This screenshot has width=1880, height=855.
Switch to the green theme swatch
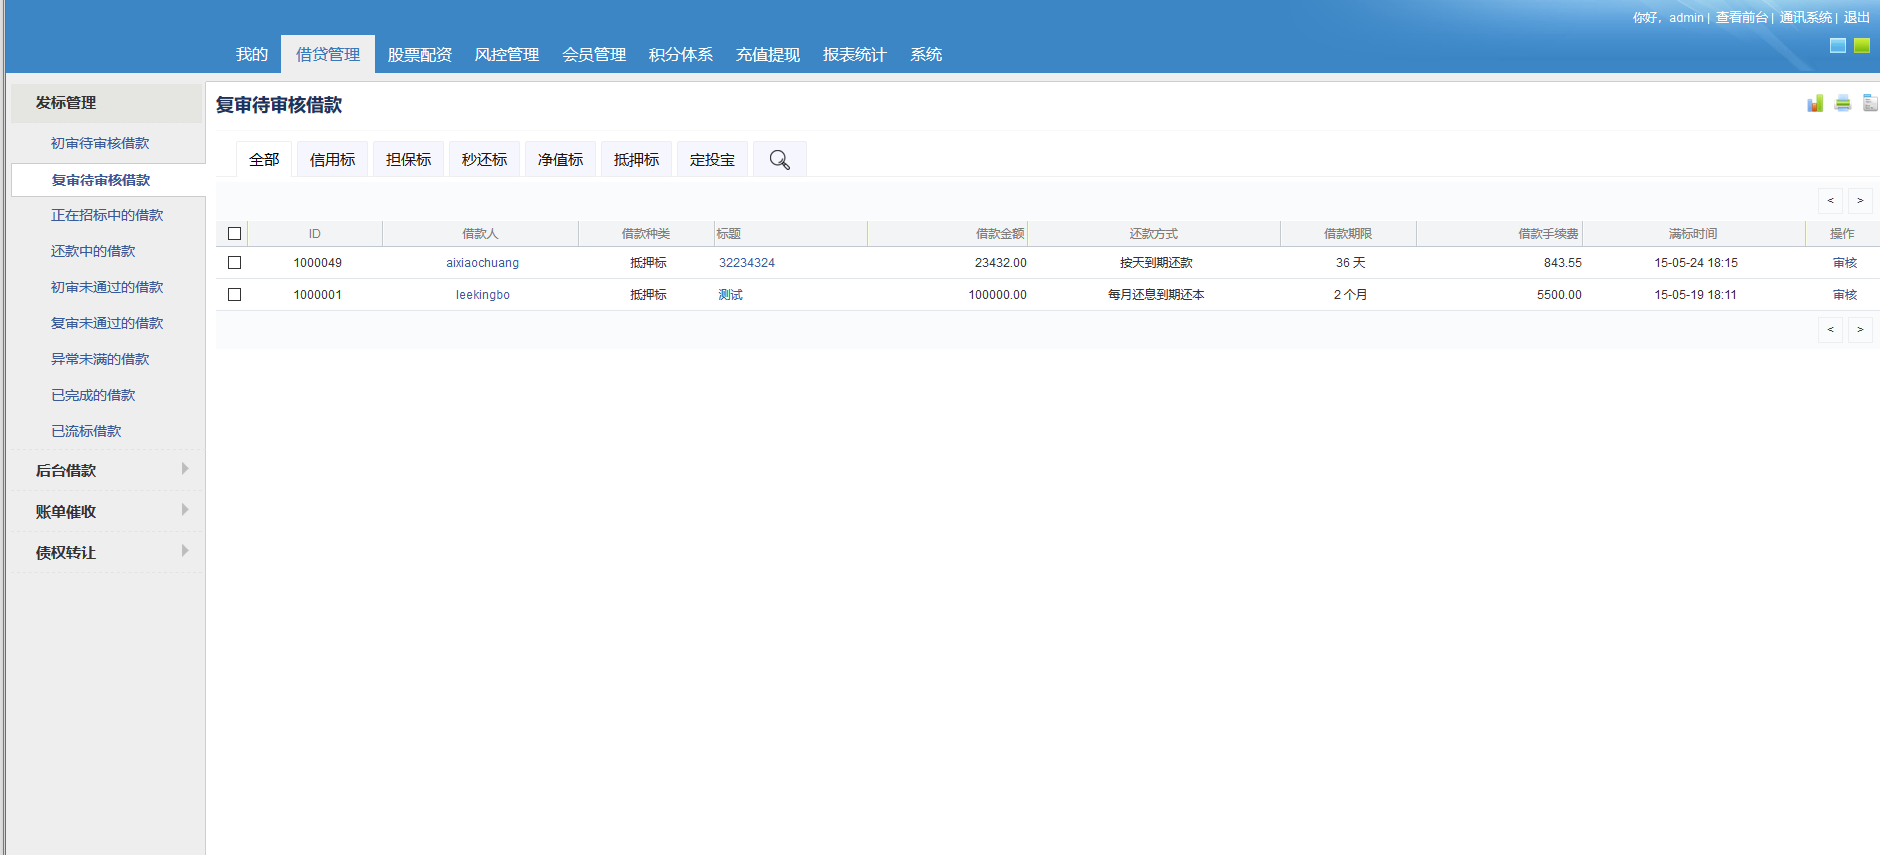click(x=1861, y=45)
